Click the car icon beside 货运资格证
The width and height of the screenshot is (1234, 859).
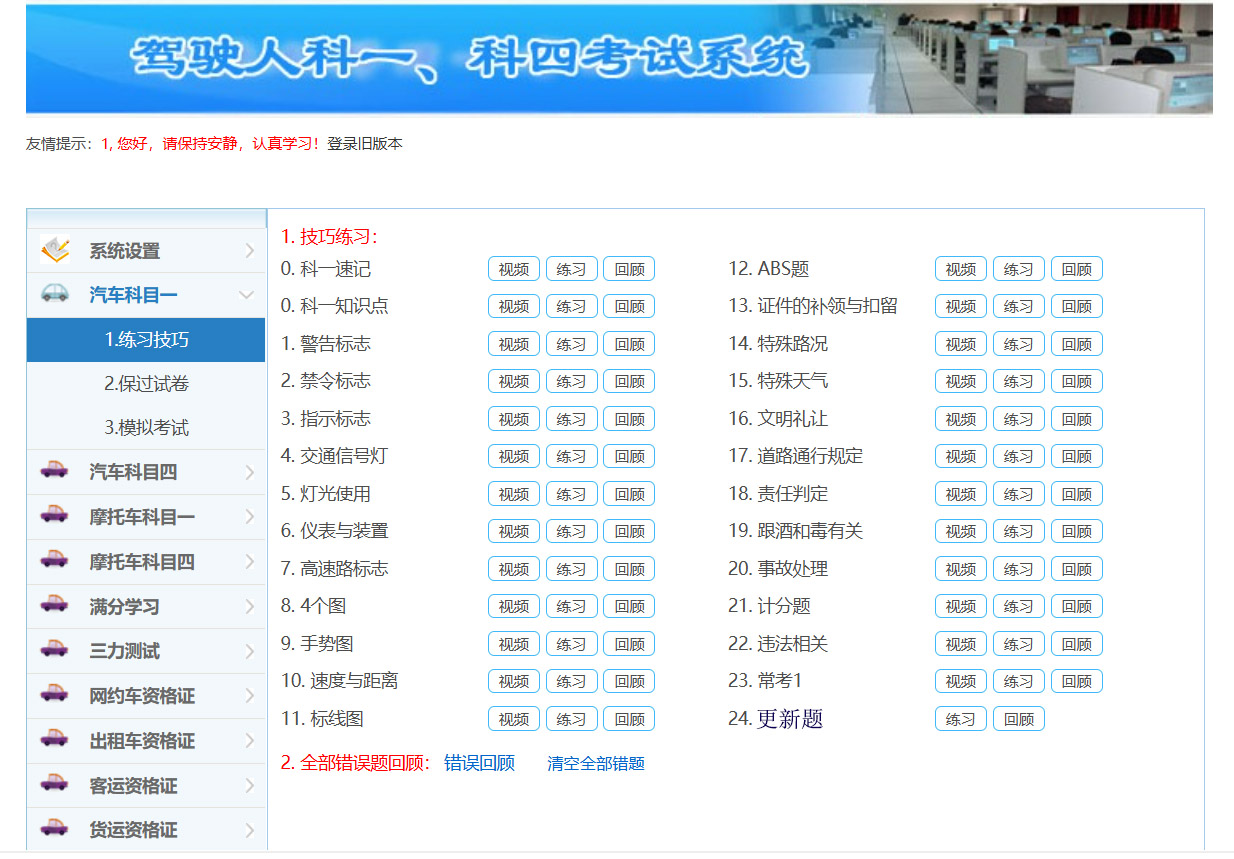coord(55,828)
